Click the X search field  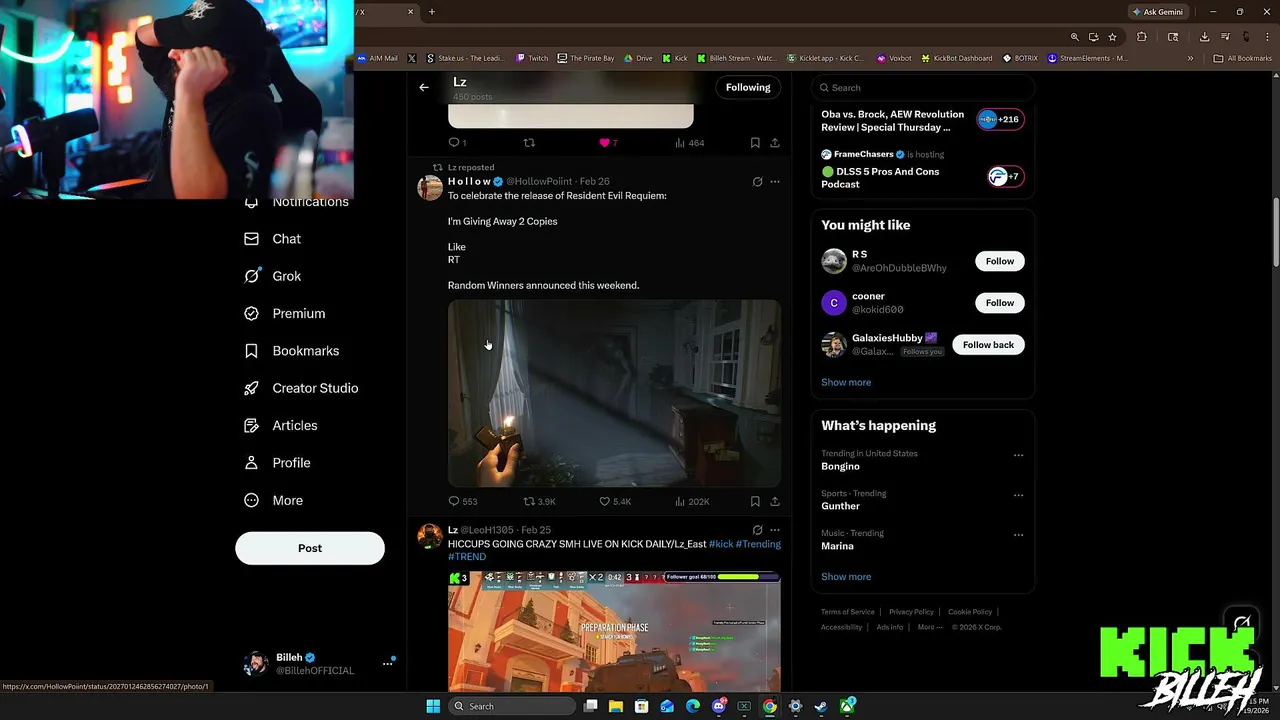[x=923, y=87]
